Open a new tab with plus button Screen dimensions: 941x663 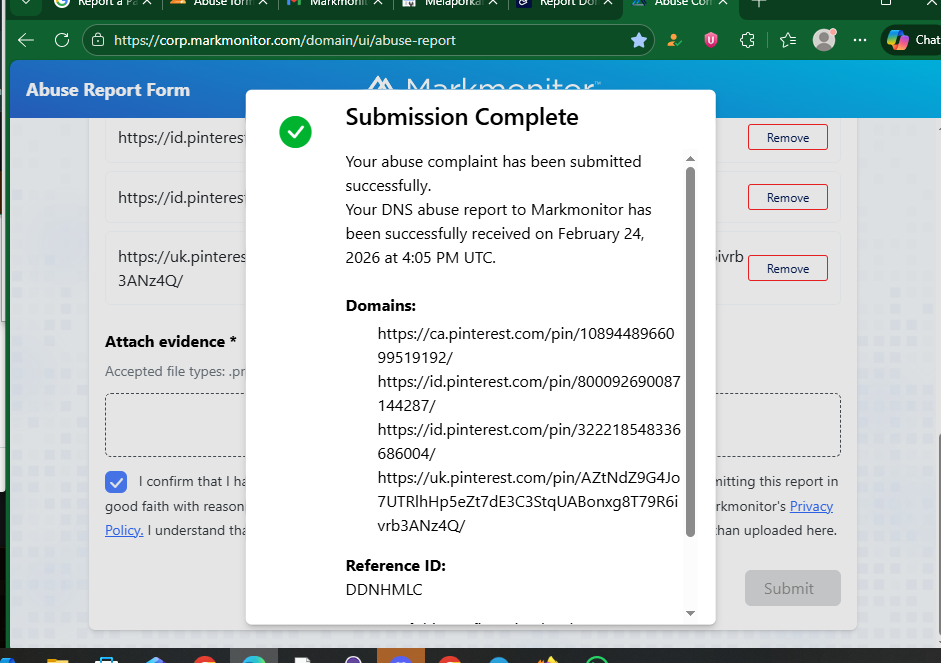click(x=759, y=3)
